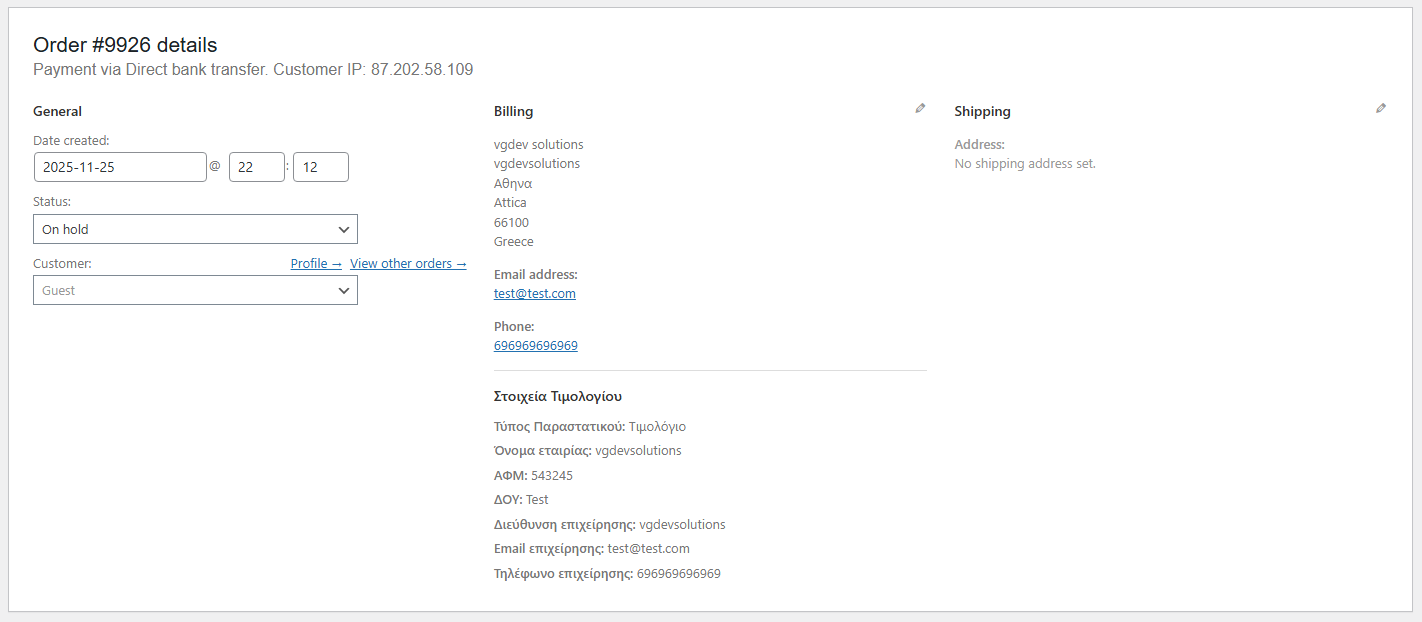The image size is (1422, 622).
Task: Click the Billing section heading
Action: tap(513, 111)
